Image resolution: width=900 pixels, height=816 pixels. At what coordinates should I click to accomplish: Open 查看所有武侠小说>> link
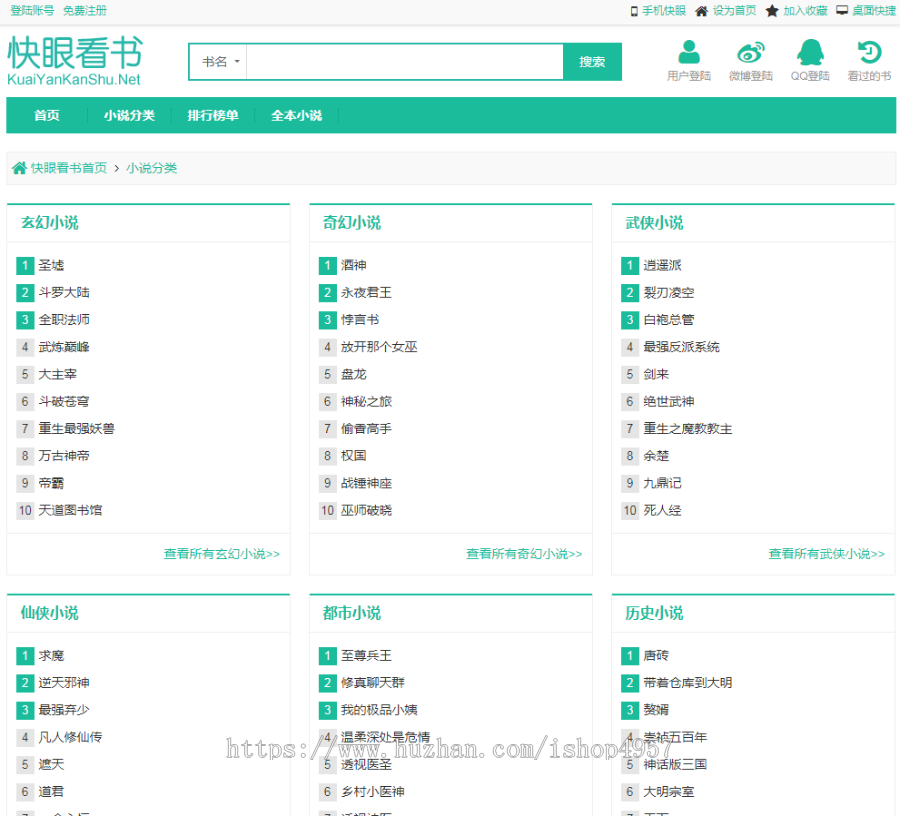(x=827, y=554)
